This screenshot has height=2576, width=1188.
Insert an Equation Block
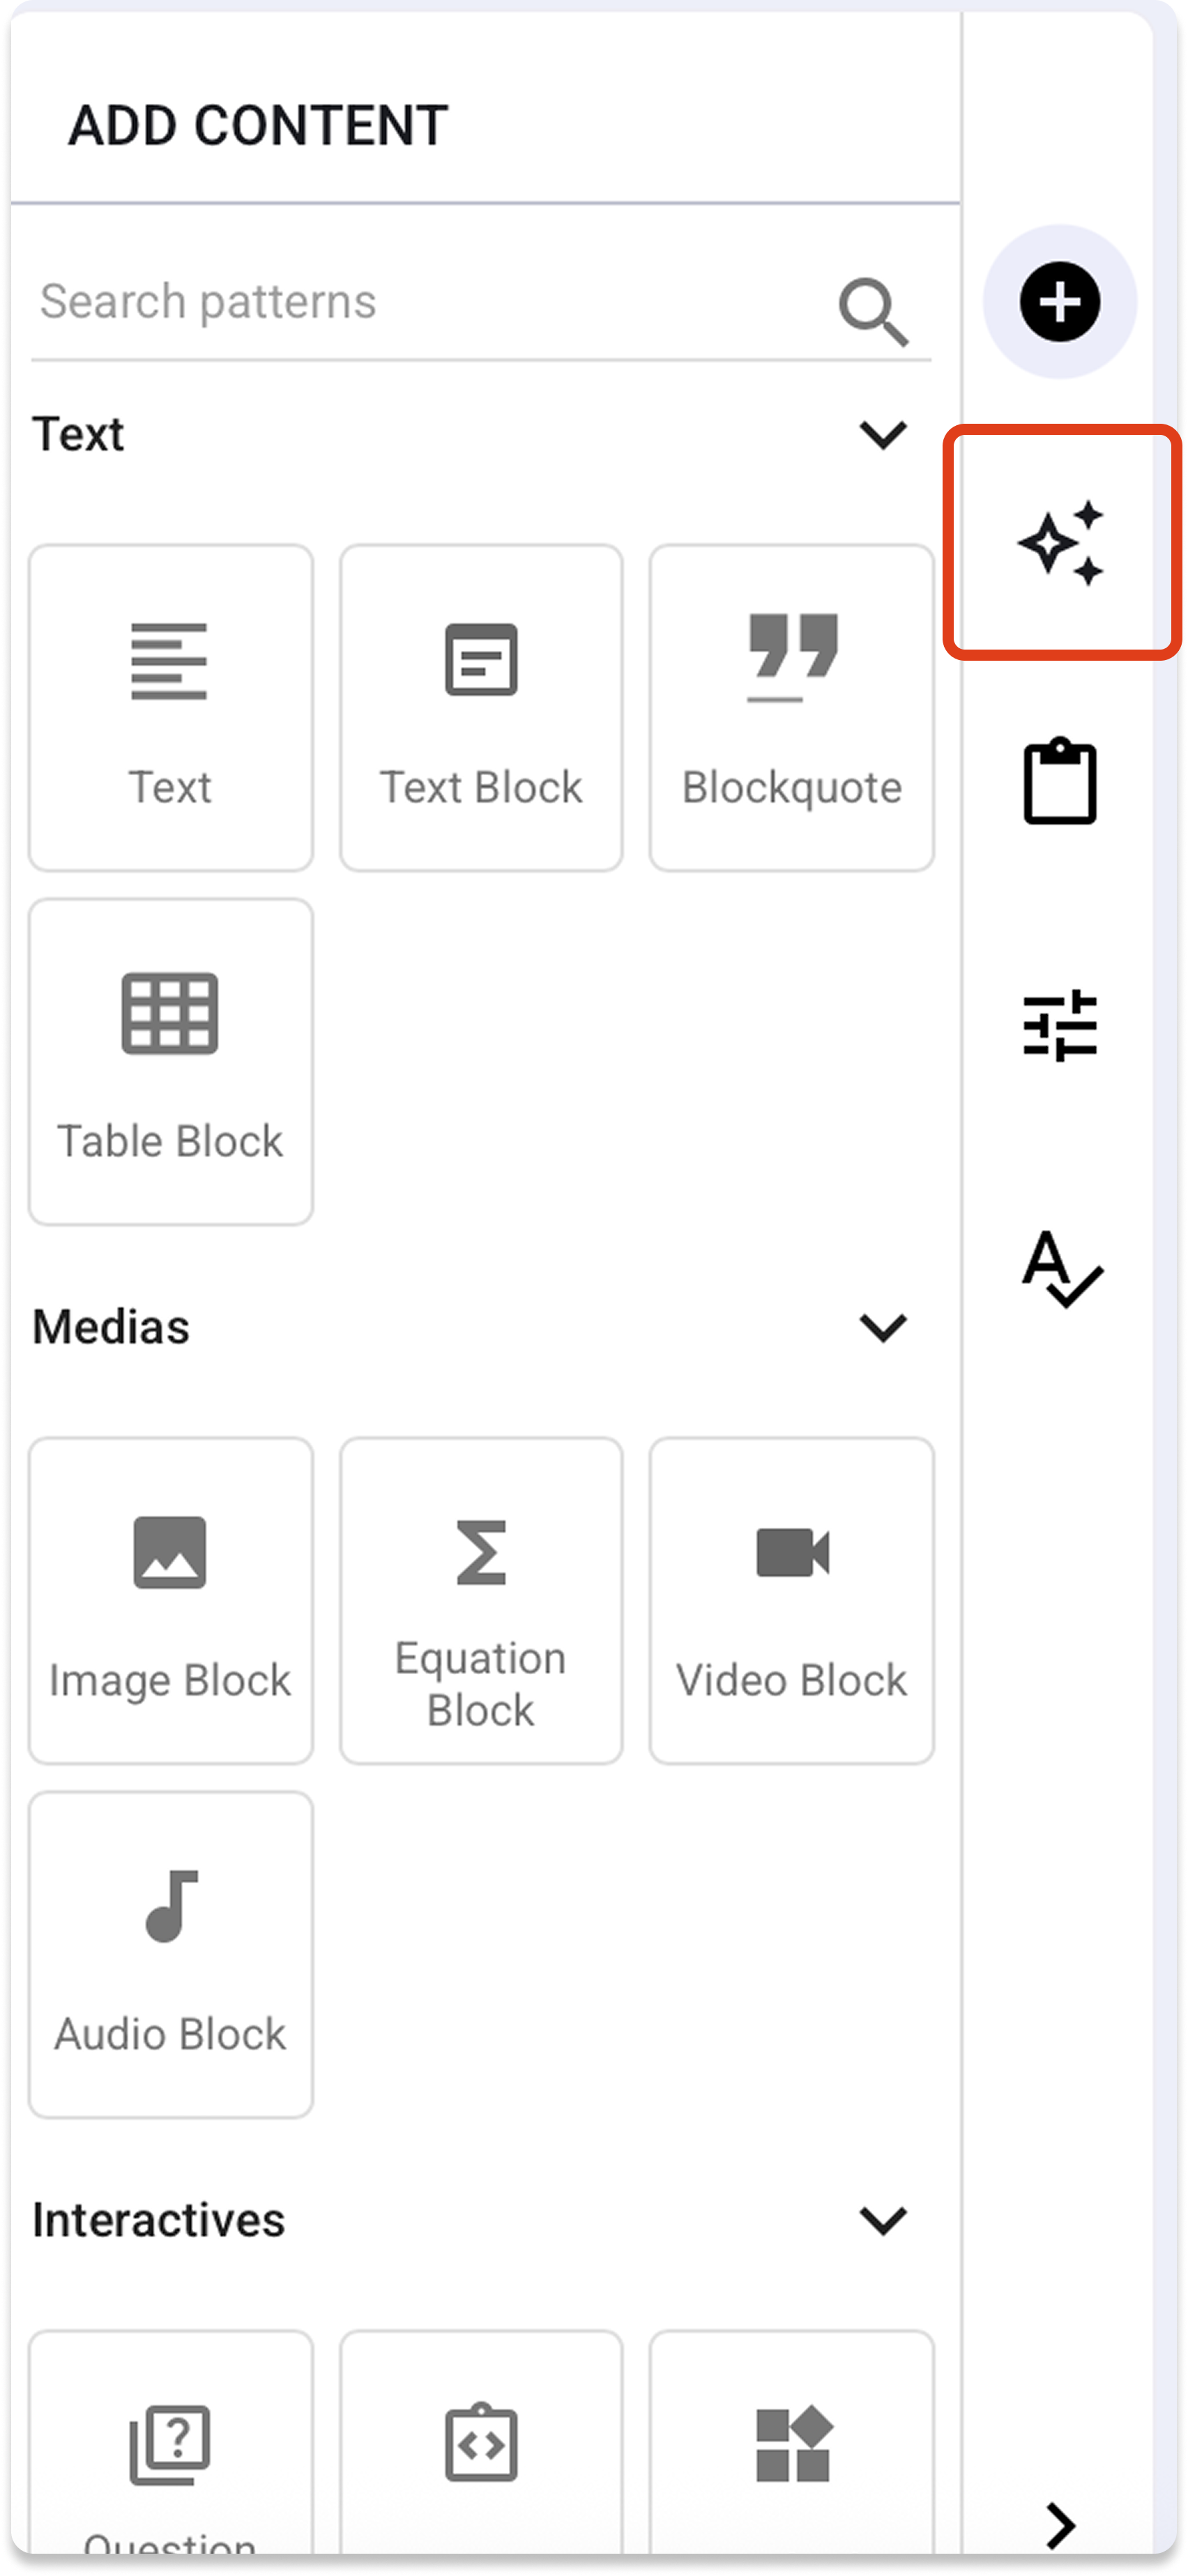pyautogui.click(x=481, y=1601)
